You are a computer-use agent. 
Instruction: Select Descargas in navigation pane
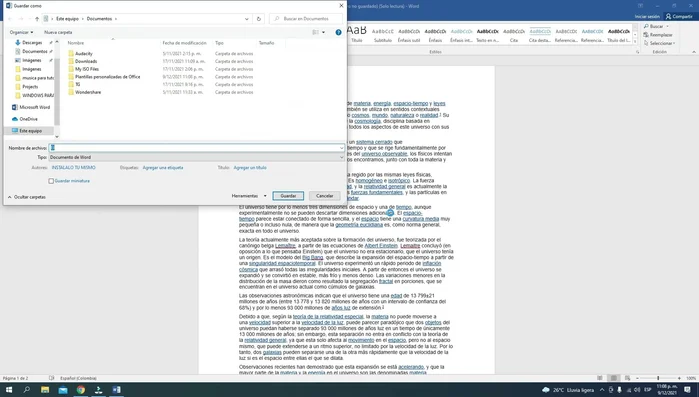[x=32, y=42]
